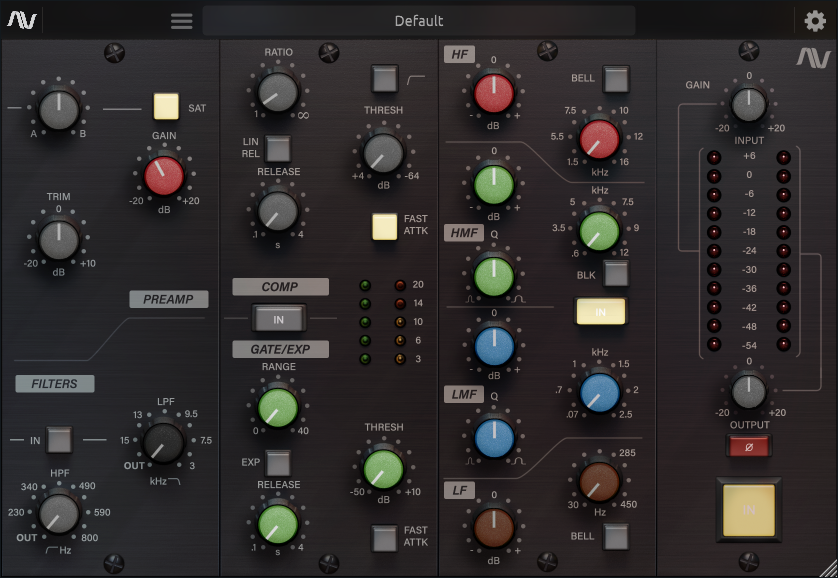The width and height of the screenshot is (838, 578).
Task: Click the logo in the top-left corner
Action: tap(22, 21)
